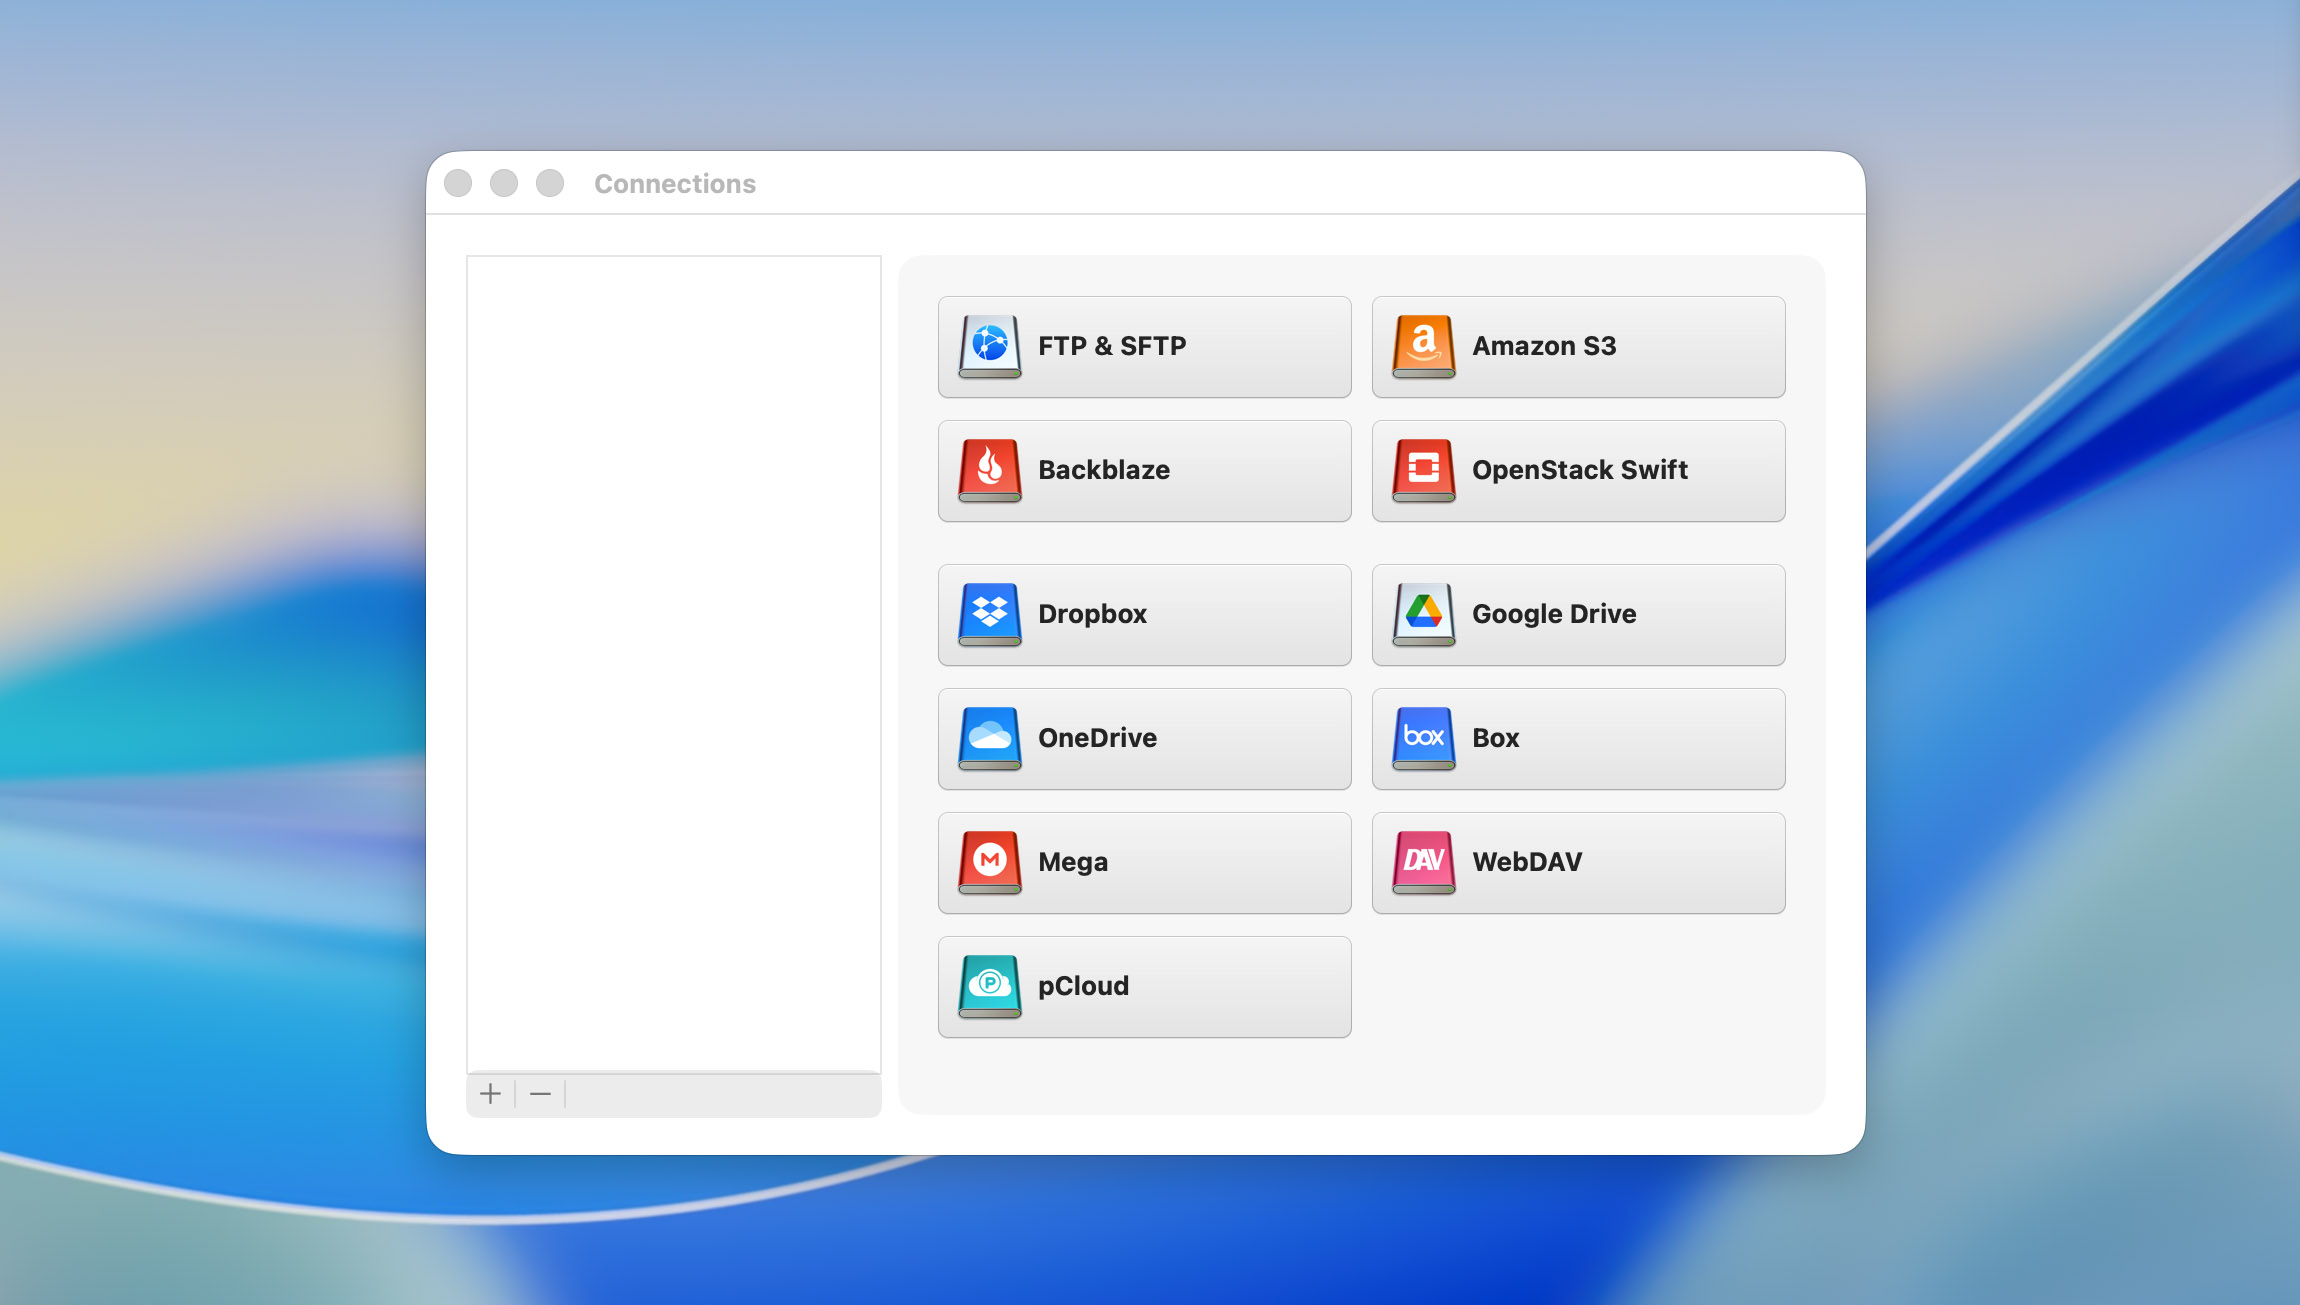Click the green zoom button on the window
This screenshot has width=2300, height=1305.
click(x=549, y=183)
